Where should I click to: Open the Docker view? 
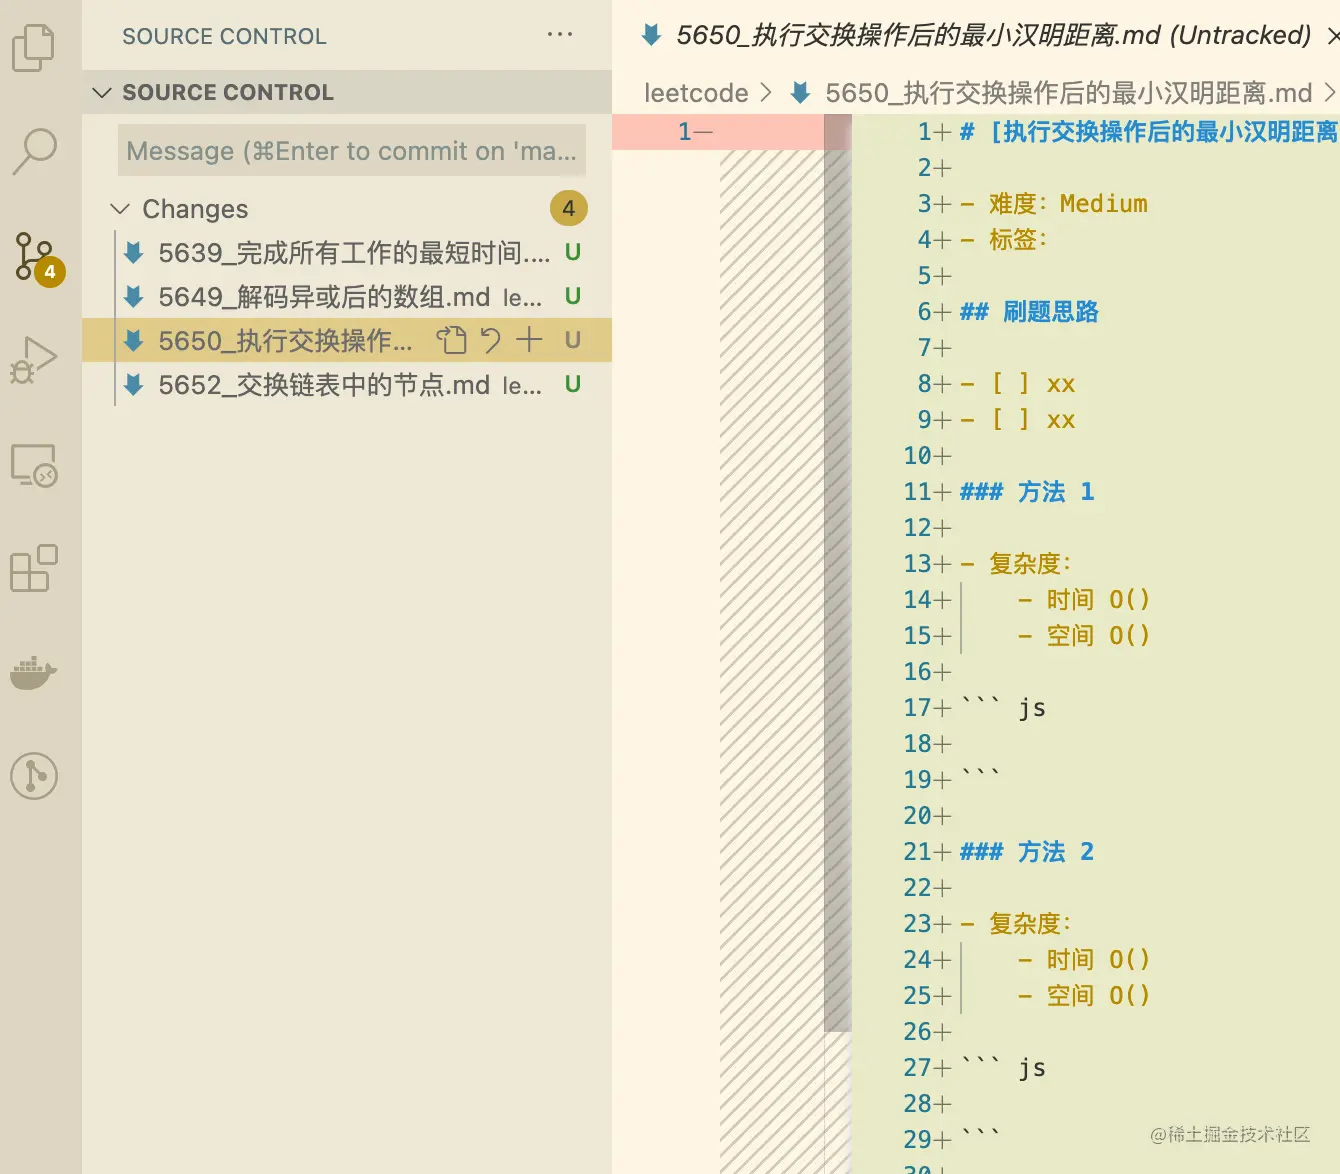point(34,672)
